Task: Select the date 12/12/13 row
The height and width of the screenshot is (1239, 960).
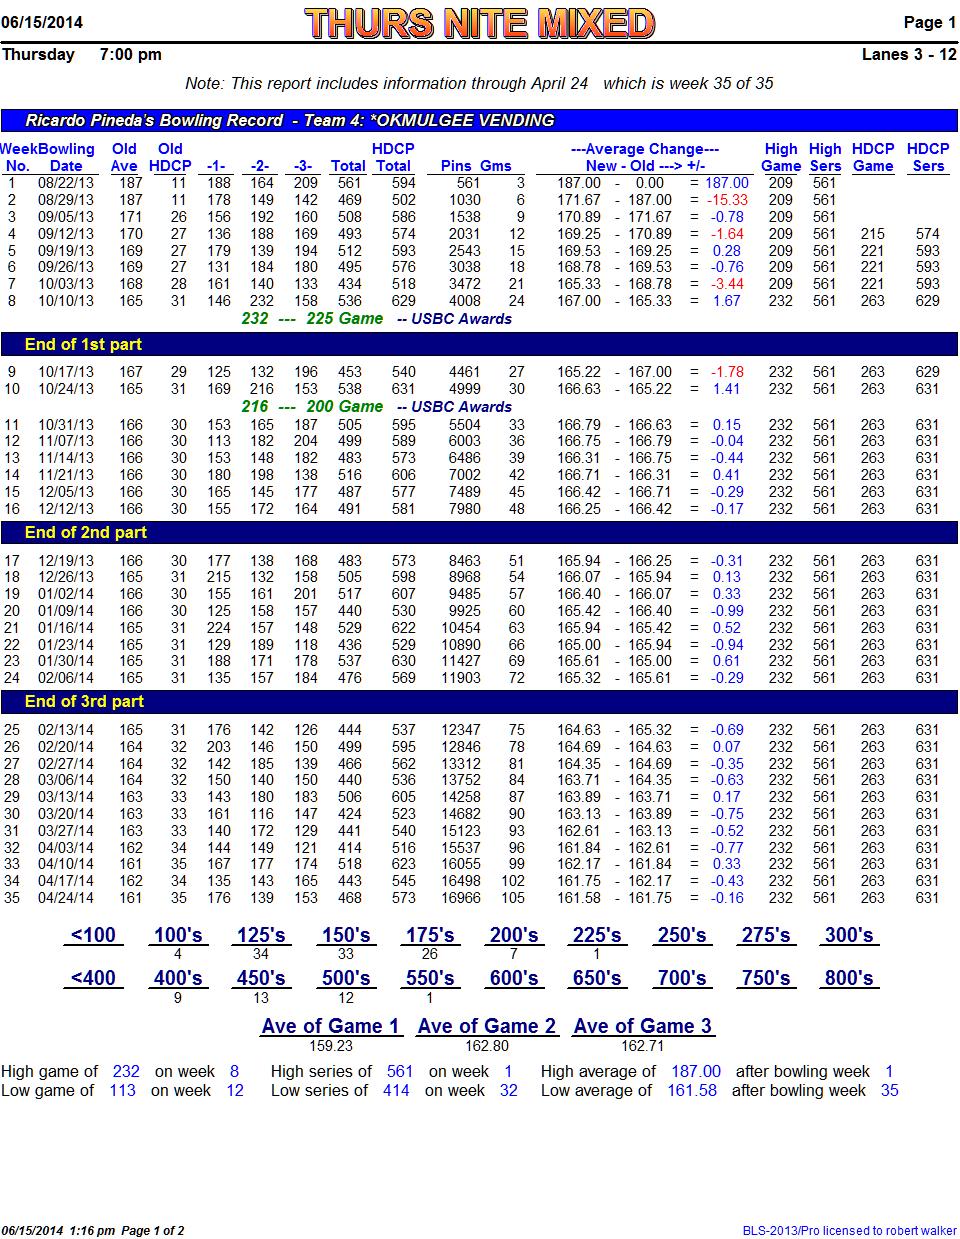Action: coord(66,509)
